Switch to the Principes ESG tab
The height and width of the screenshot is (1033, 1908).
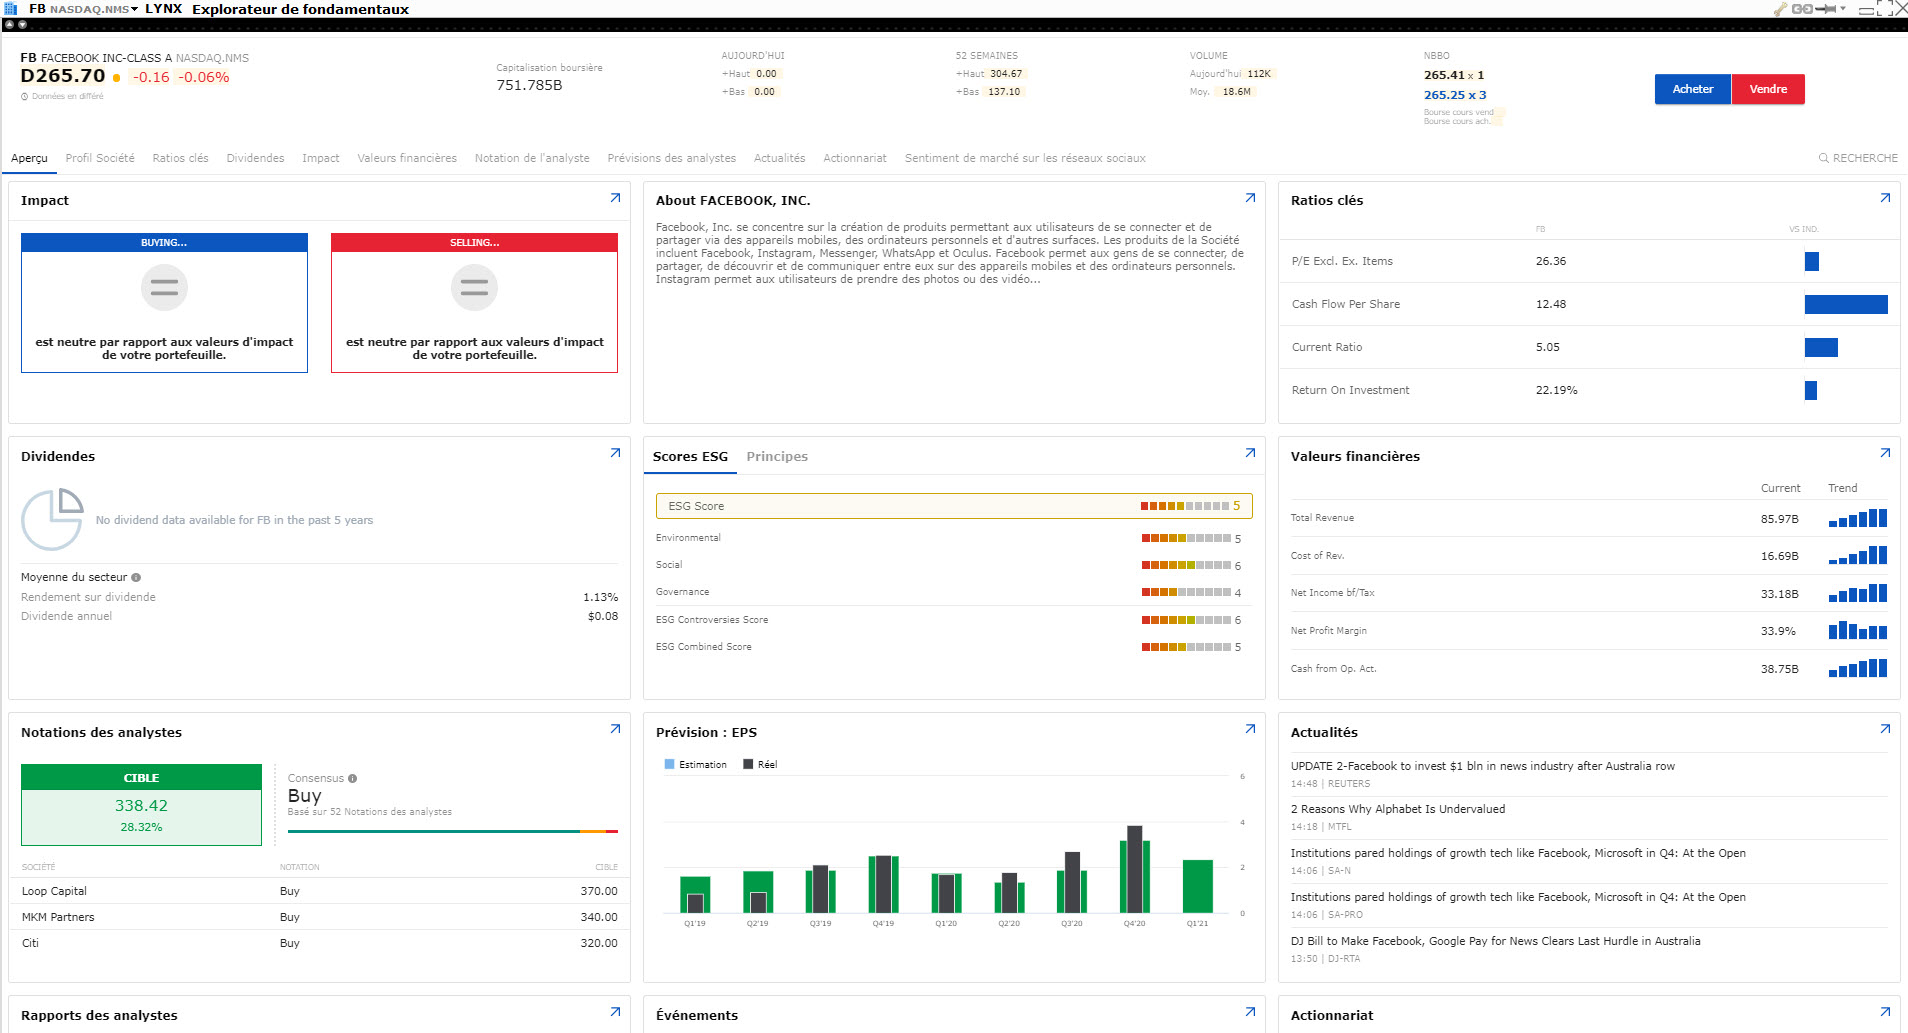coord(777,456)
